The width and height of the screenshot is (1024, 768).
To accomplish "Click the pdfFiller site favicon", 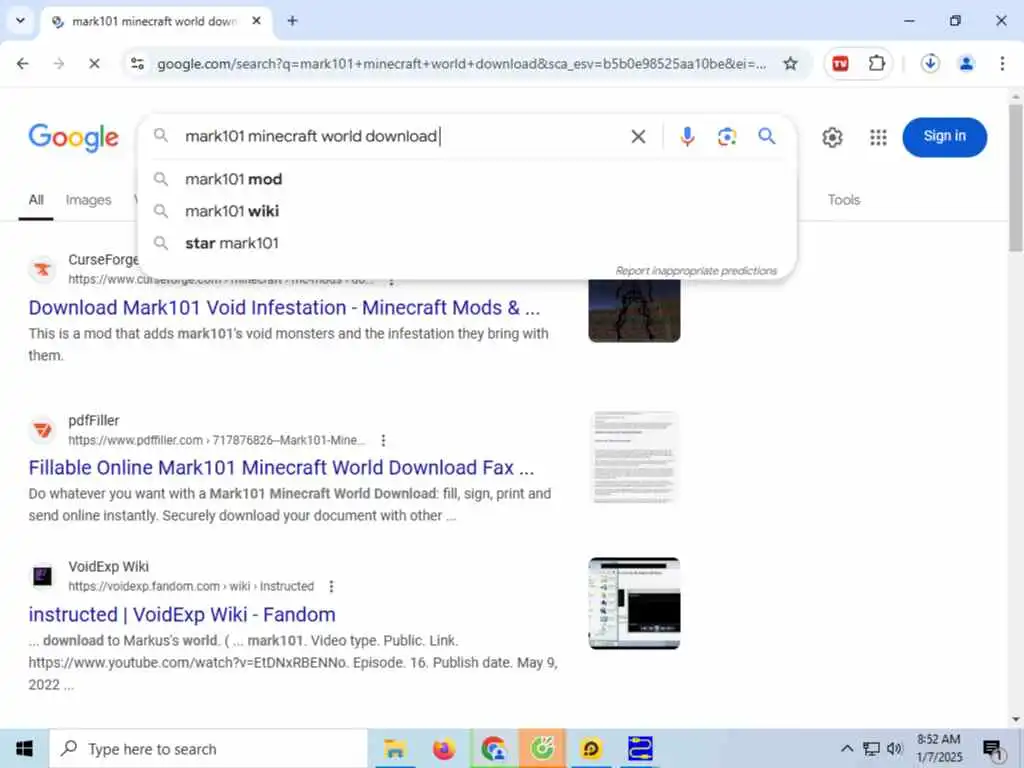I will [x=42, y=430].
